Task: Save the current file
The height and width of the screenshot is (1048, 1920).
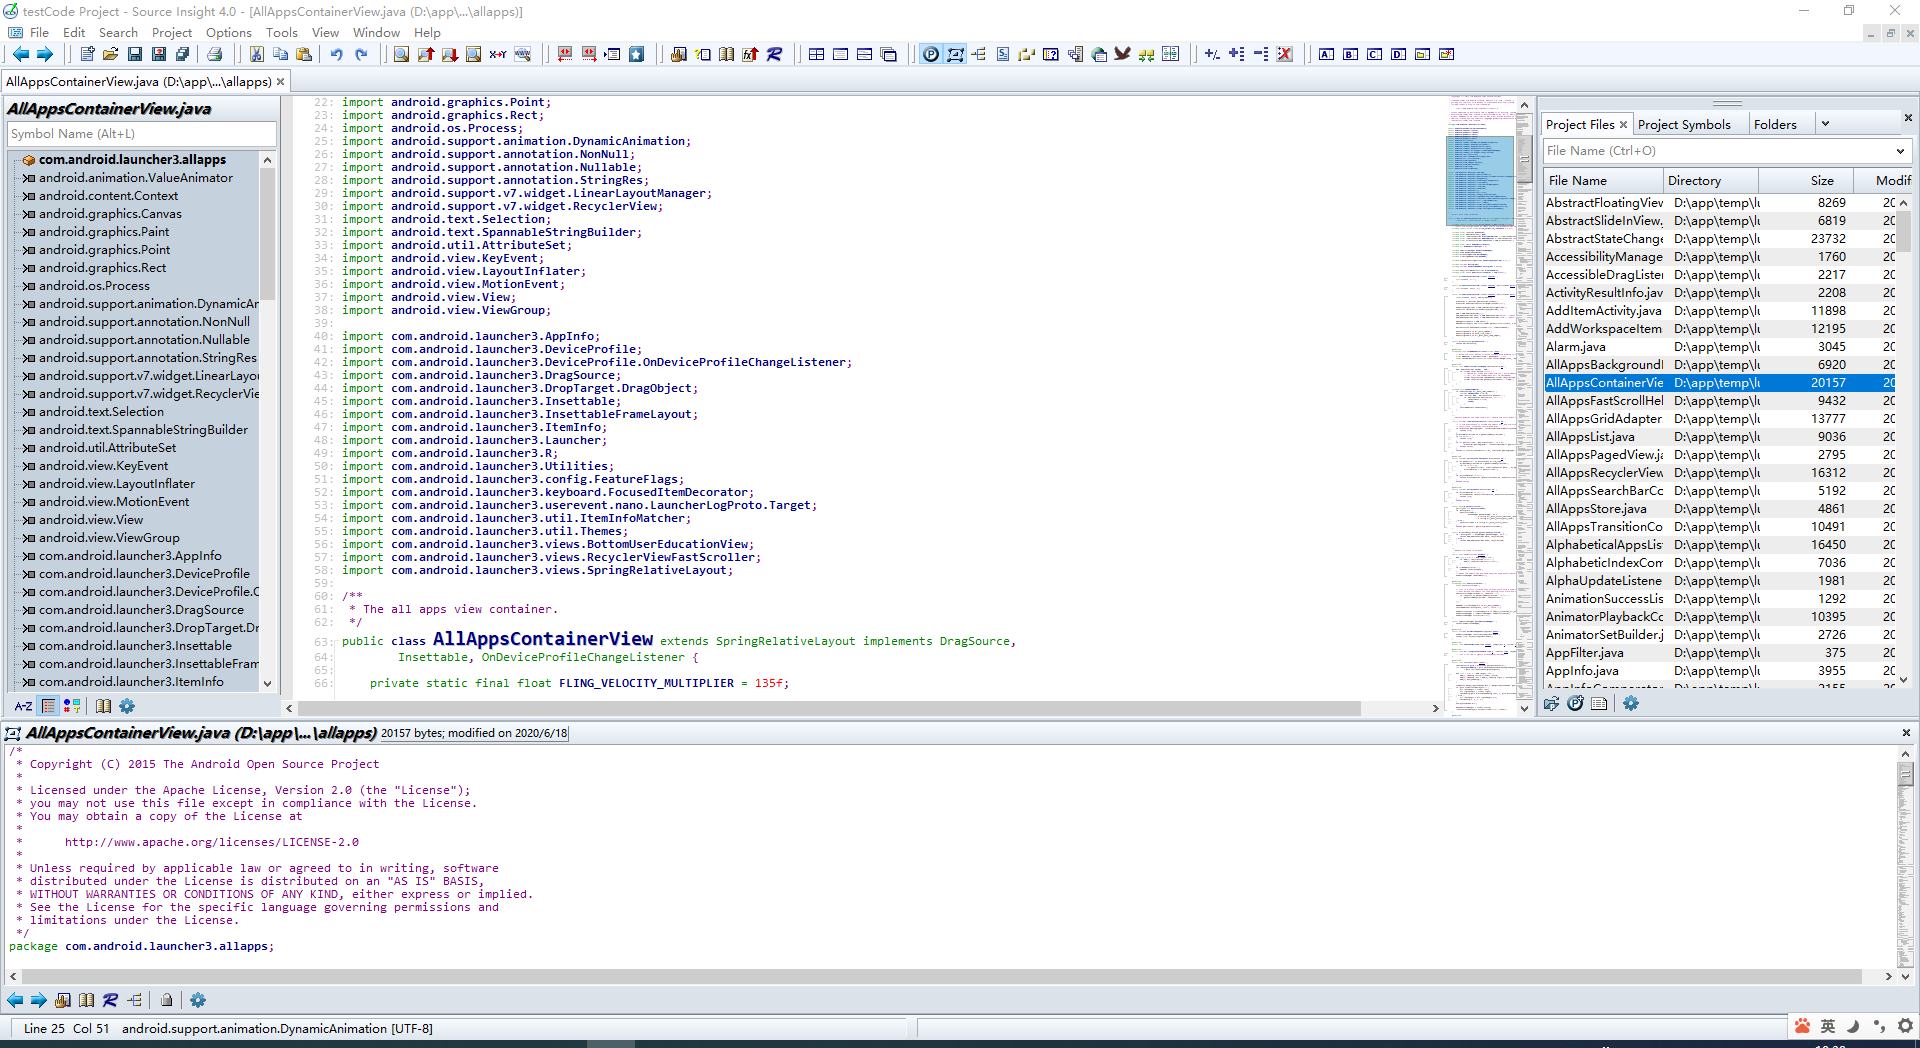Action: click(x=135, y=54)
